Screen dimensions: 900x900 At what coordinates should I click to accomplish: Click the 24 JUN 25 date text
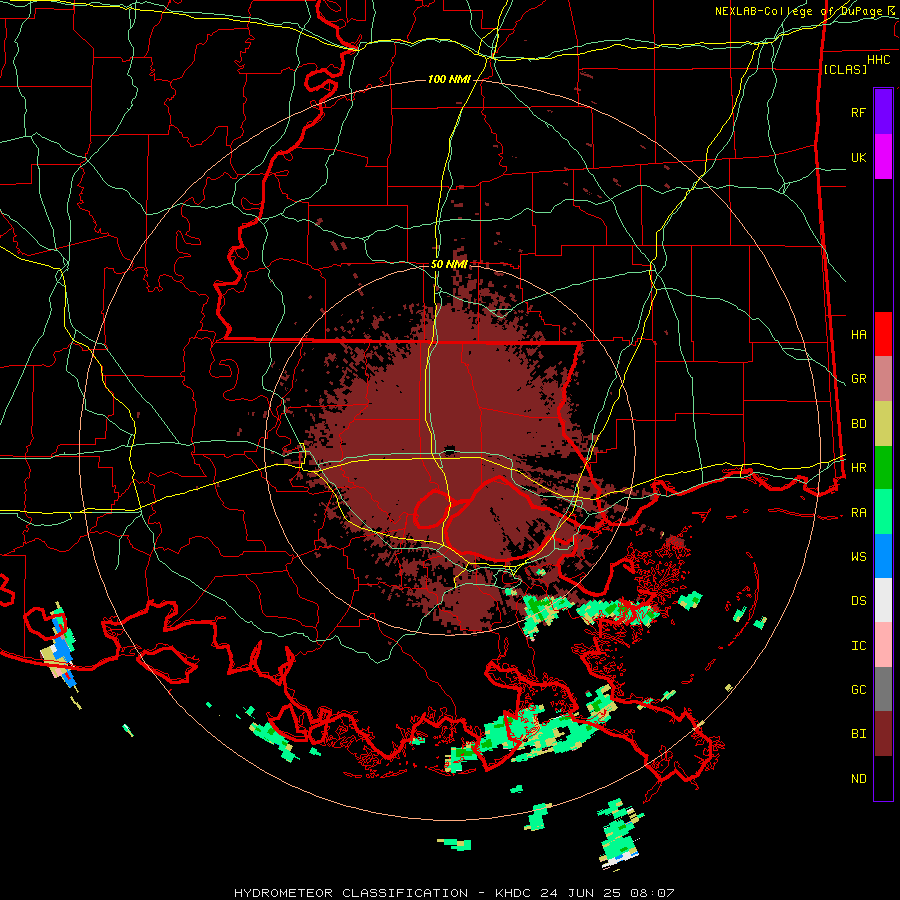tap(580, 893)
